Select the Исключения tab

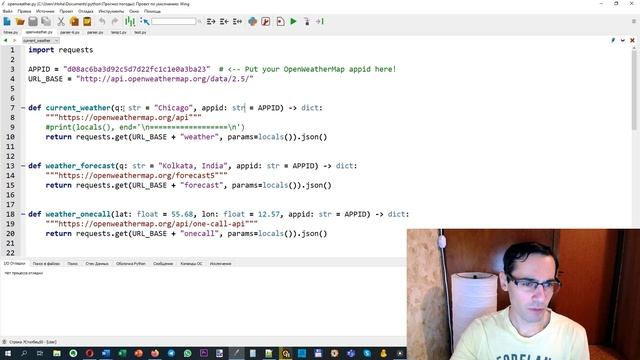click(x=220, y=264)
